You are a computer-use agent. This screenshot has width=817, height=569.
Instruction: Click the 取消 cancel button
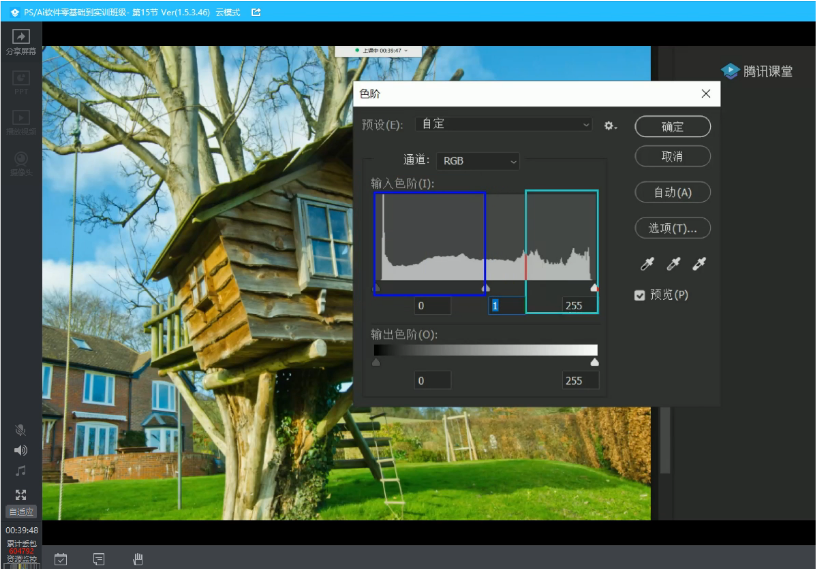click(x=672, y=156)
